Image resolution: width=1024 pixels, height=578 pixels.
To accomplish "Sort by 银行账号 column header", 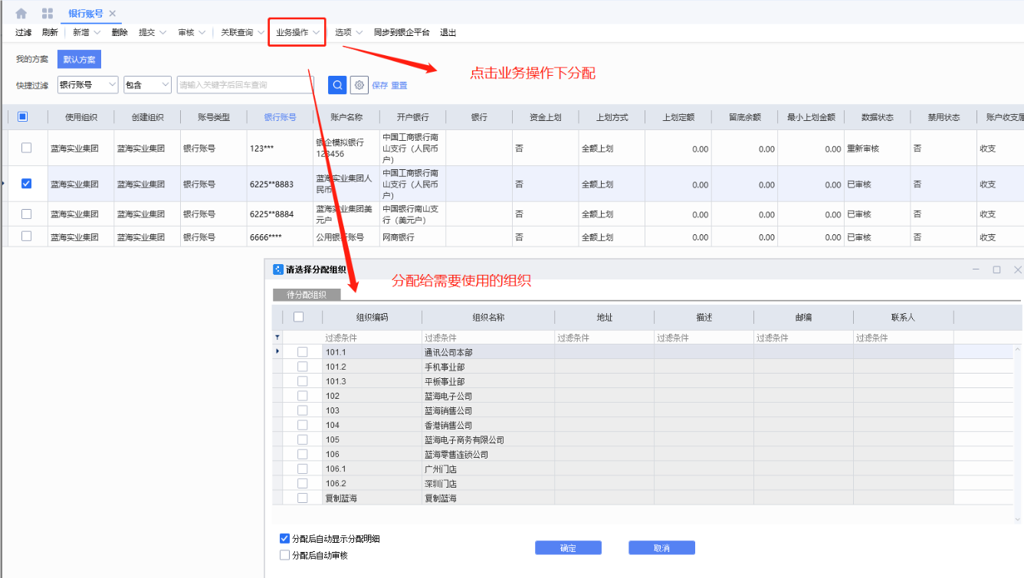I will coord(280,118).
